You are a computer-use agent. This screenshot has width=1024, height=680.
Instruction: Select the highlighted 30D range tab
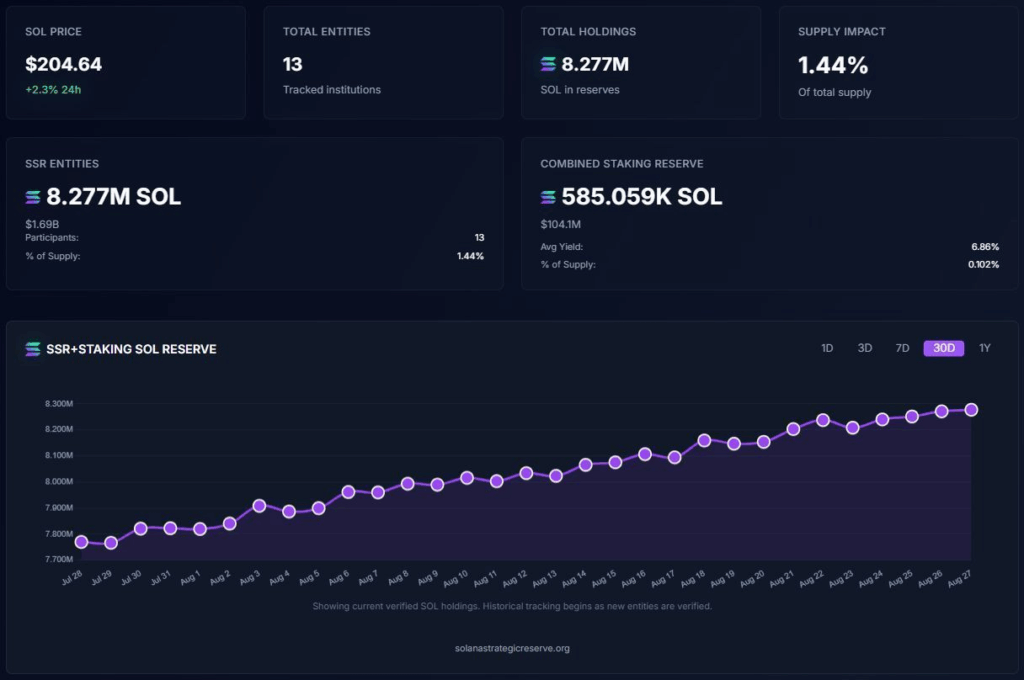coord(944,348)
